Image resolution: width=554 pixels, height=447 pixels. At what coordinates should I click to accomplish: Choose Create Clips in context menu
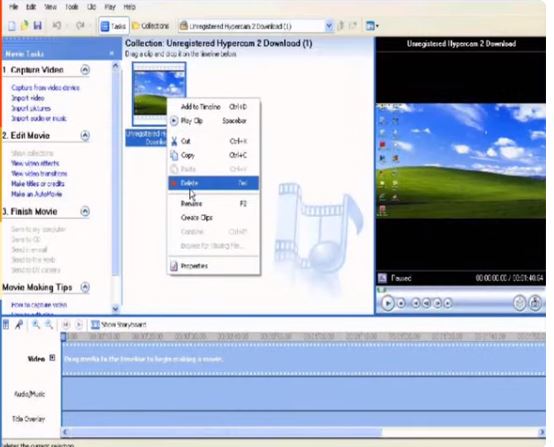click(x=214, y=218)
